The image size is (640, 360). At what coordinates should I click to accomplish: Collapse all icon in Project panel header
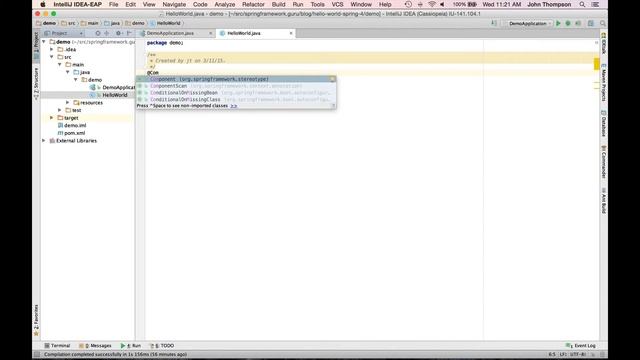107,33
